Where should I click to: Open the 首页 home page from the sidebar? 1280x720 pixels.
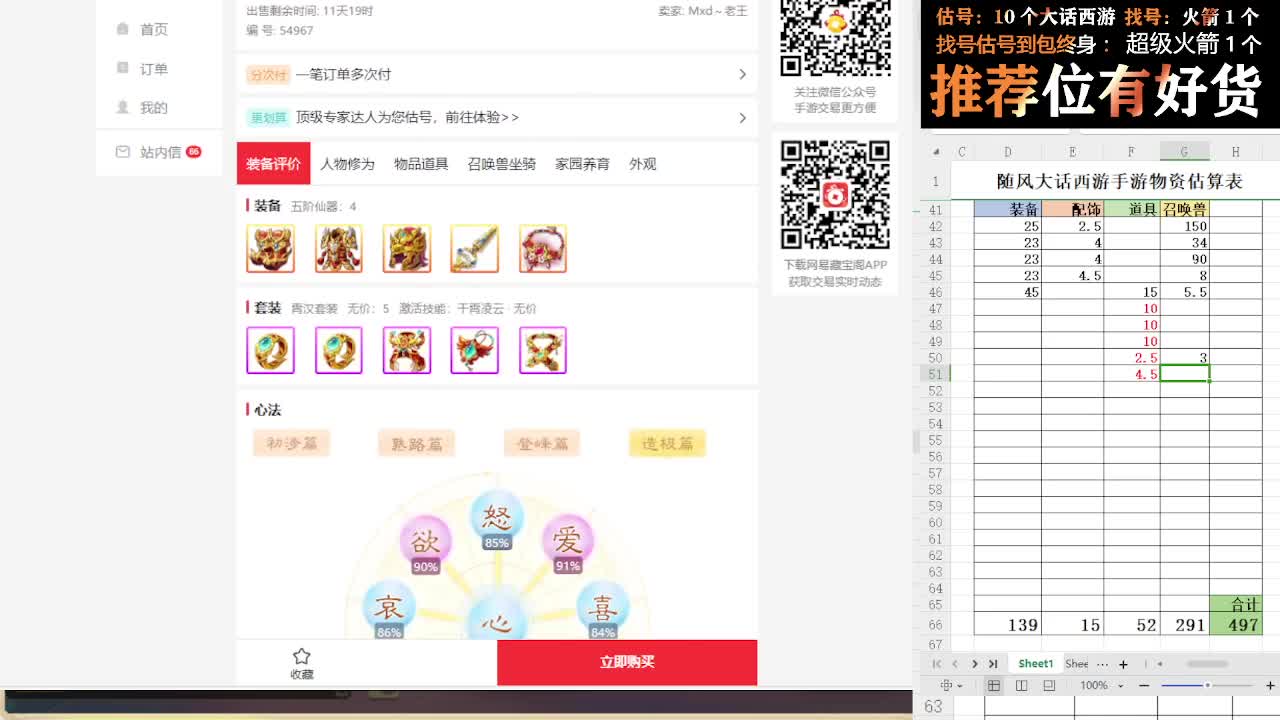tap(152, 29)
